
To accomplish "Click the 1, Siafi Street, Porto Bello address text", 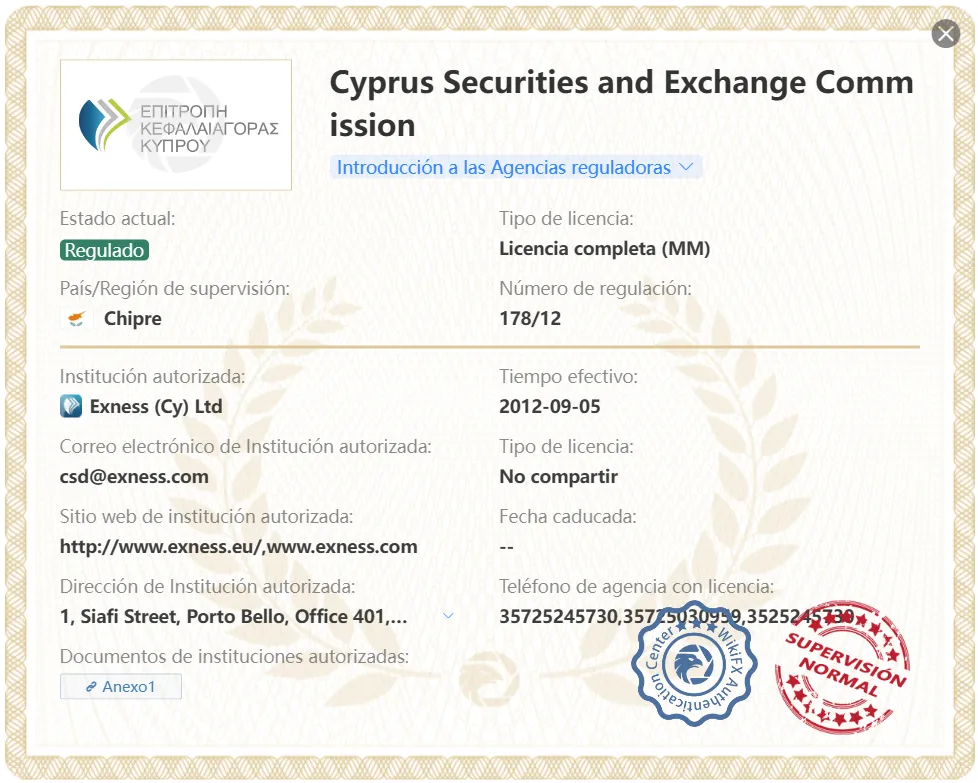I will coord(233,616).
